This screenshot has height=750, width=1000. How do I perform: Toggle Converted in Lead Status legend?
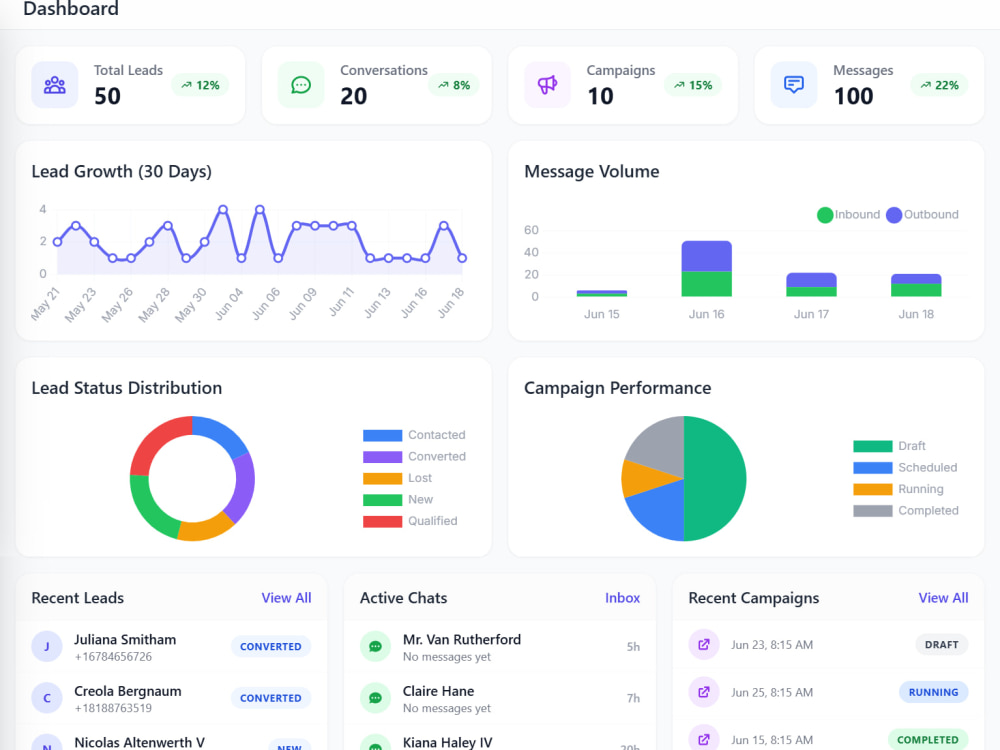click(x=415, y=457)
